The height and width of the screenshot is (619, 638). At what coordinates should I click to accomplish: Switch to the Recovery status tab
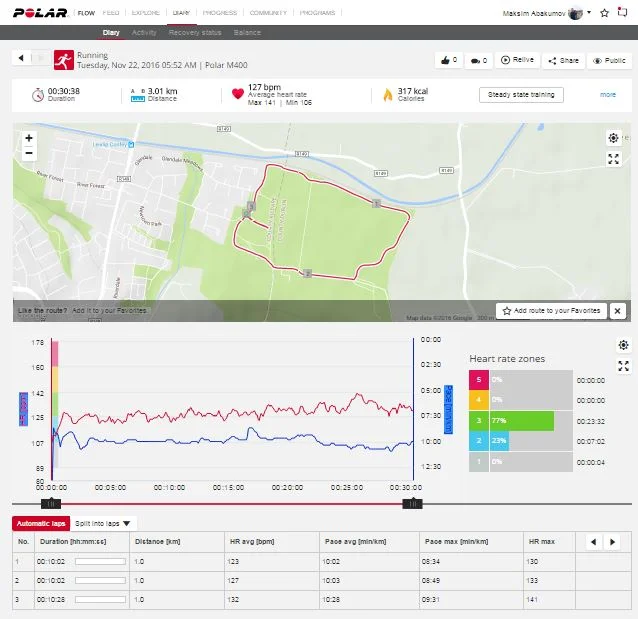tap(196, 33)
